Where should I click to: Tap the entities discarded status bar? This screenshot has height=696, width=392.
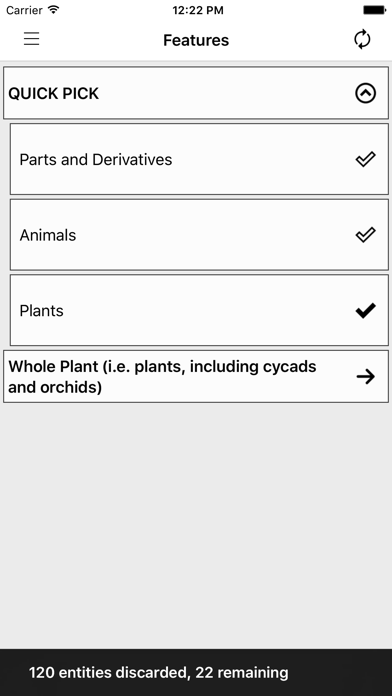[196, 672]
